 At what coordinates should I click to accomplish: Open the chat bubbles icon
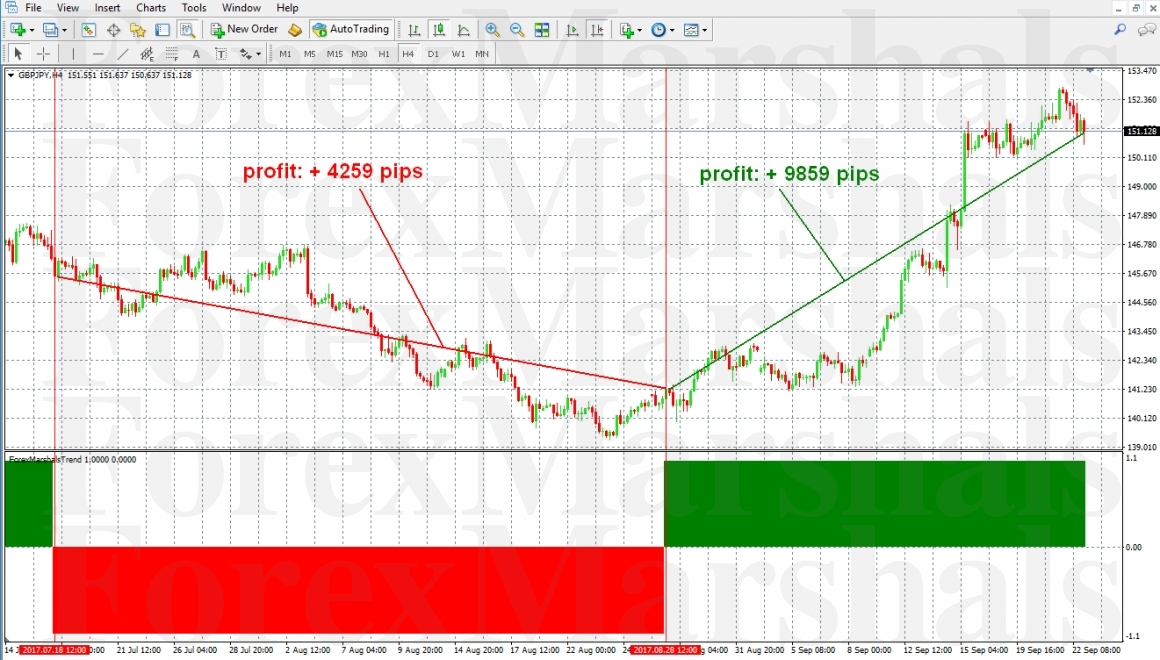1147,30
